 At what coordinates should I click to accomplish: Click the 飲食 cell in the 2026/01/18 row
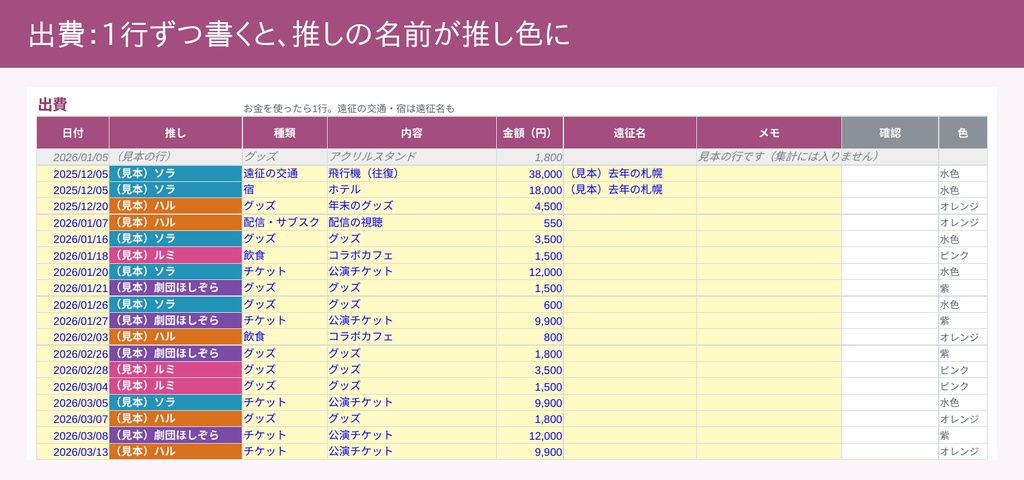click(285, 255)
